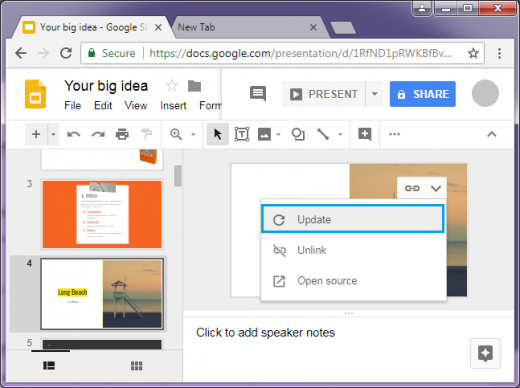Image resolution: width=520 pixels, height=388 pixels.
Task: Open the Chrome profile user button
Action: 422,8
